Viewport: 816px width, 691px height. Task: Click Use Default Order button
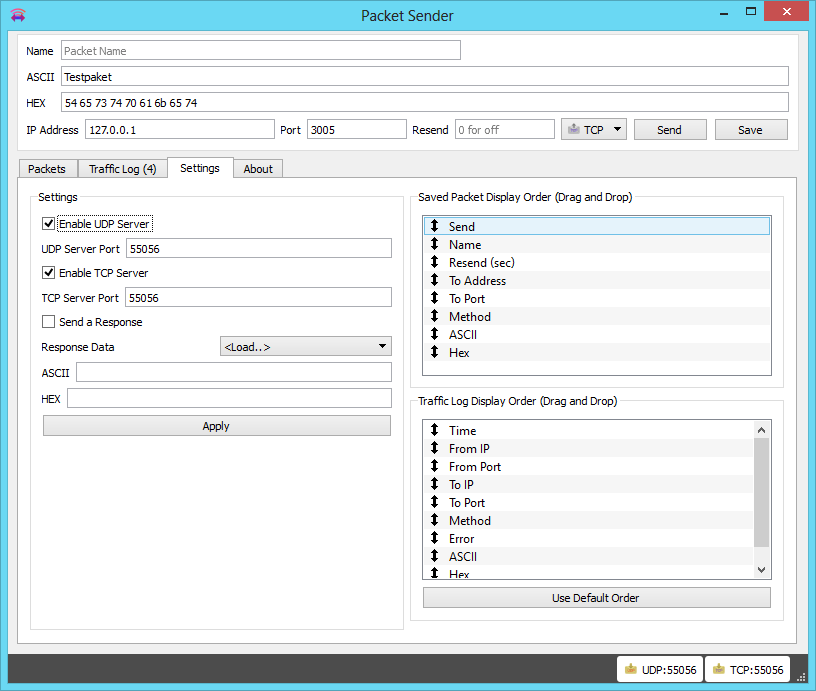596,598
